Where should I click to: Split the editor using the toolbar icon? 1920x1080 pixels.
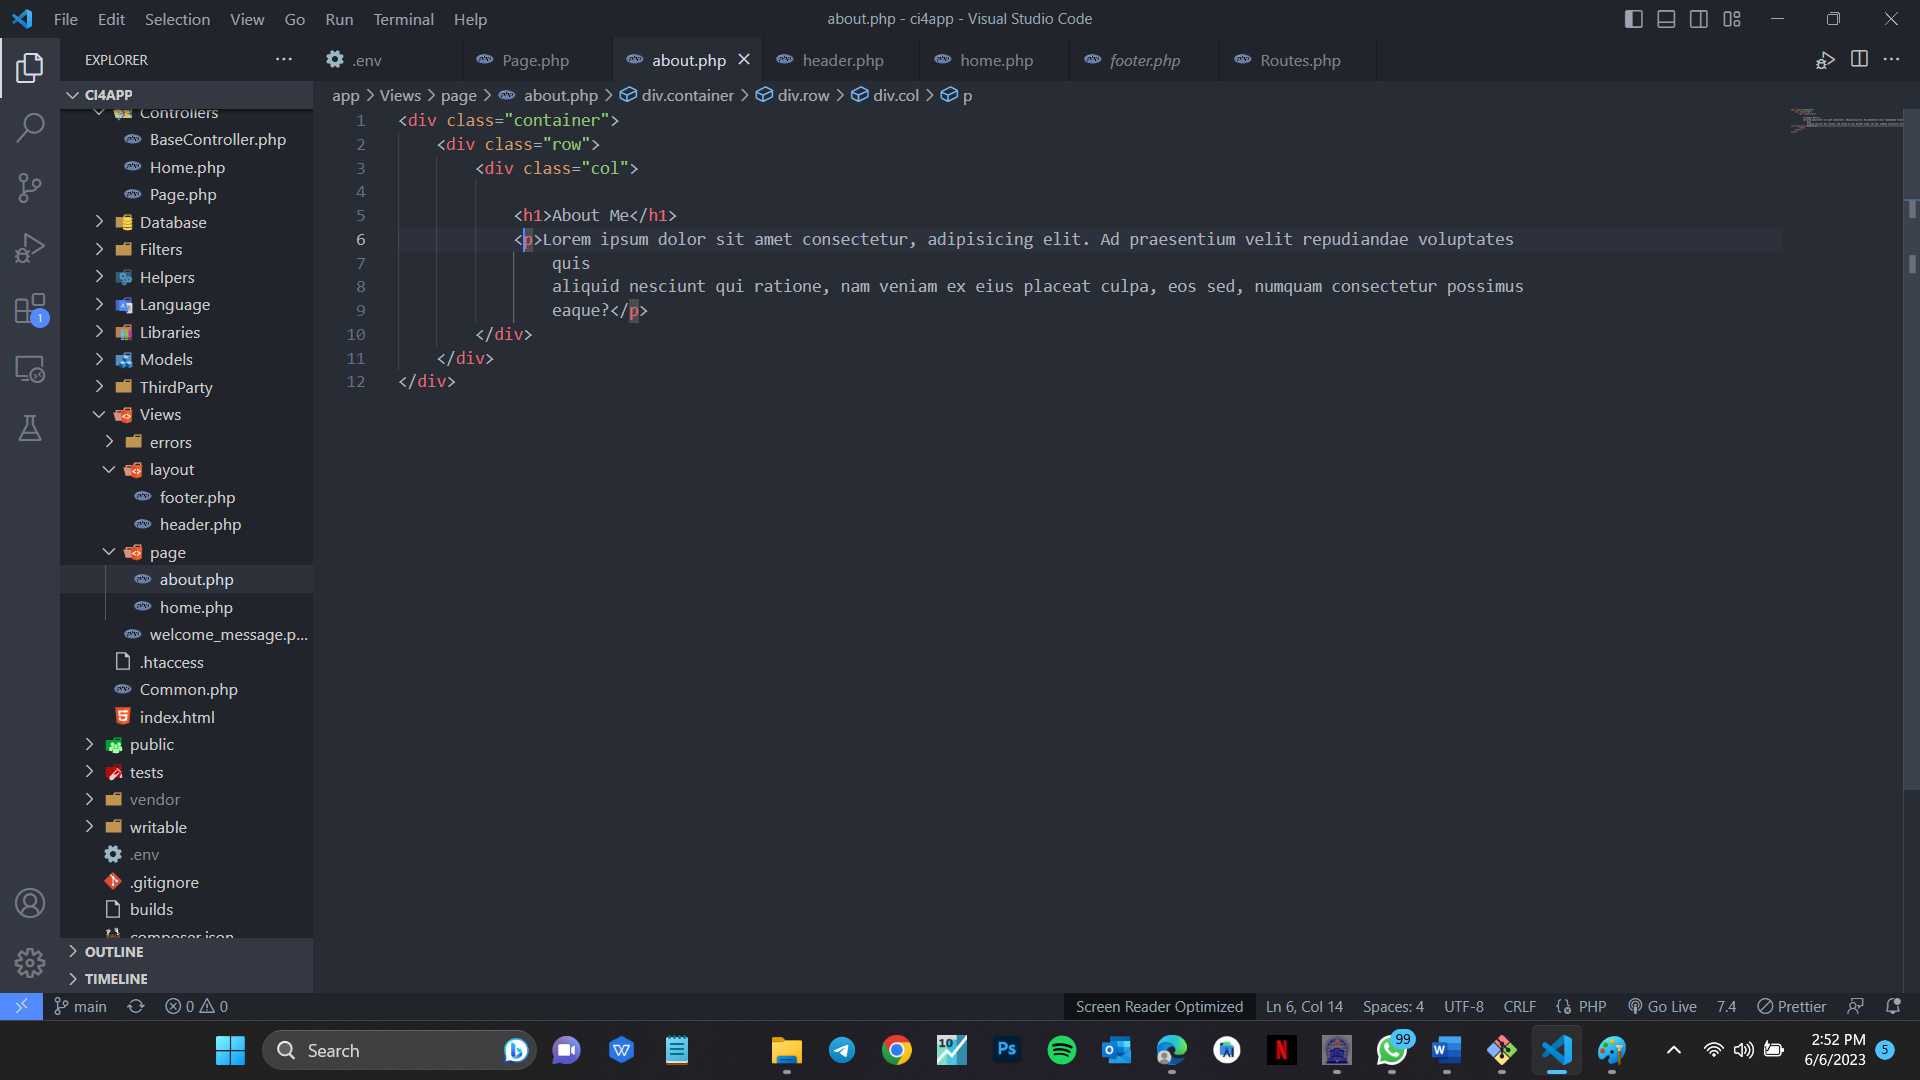[1860, 60]
